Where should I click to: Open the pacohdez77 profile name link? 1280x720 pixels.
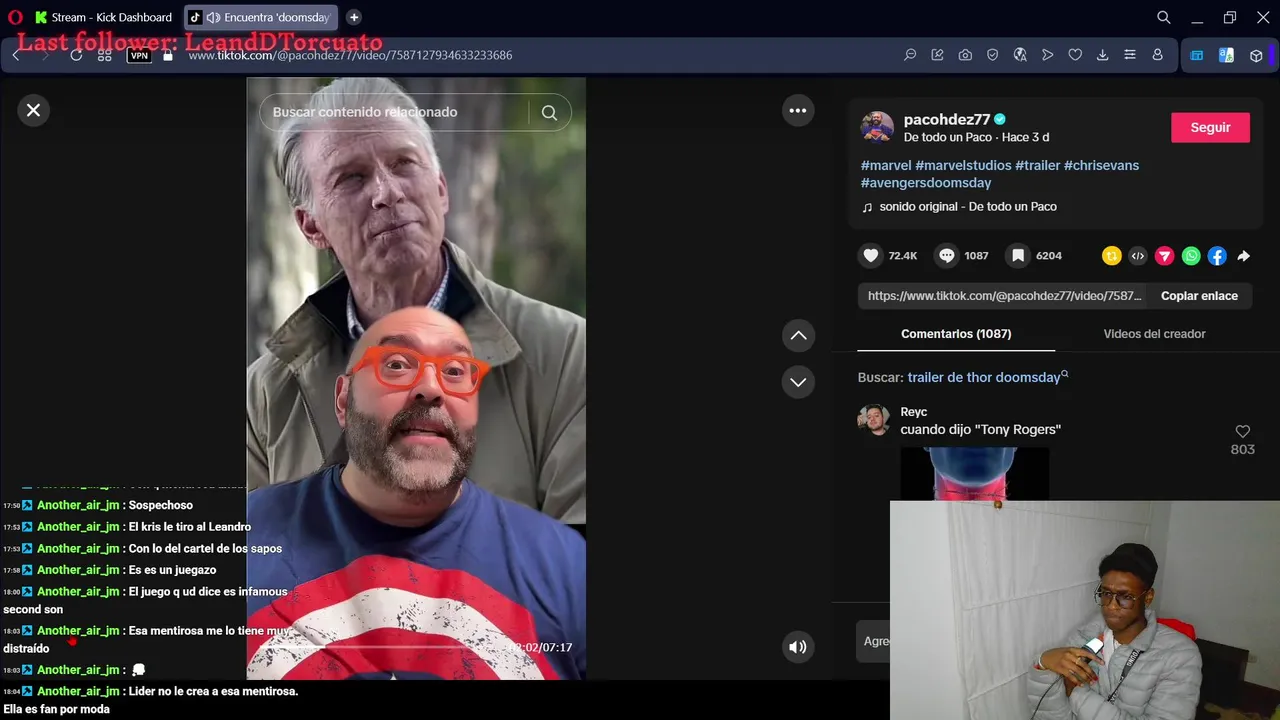[946, 119]
